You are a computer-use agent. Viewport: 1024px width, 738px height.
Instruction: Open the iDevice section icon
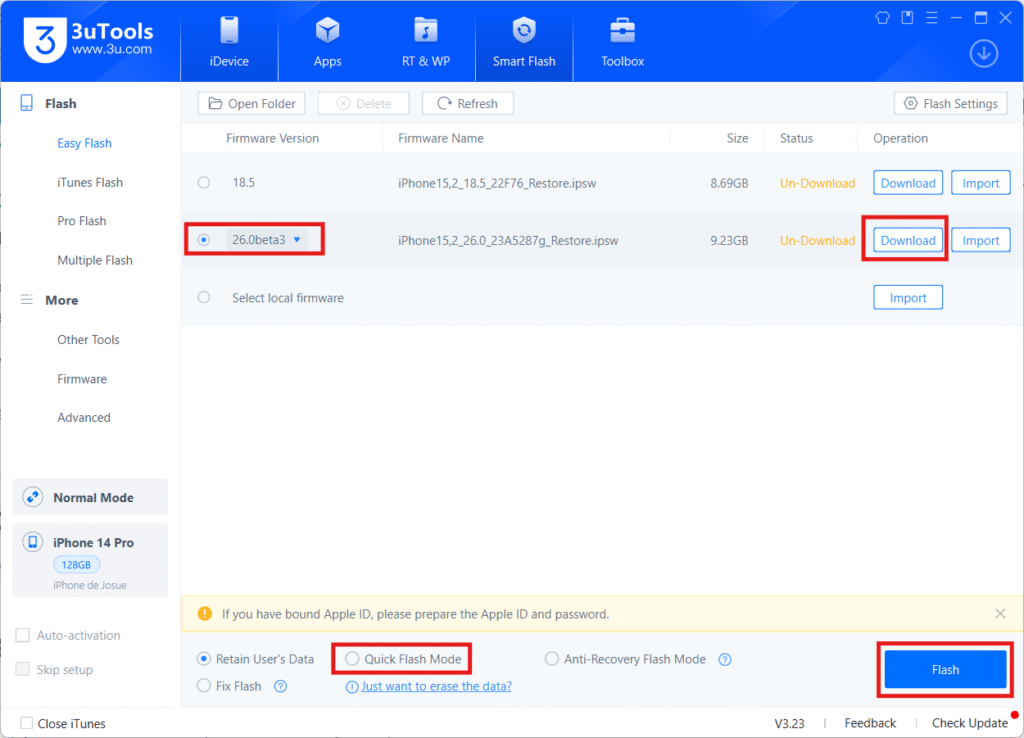229,31
